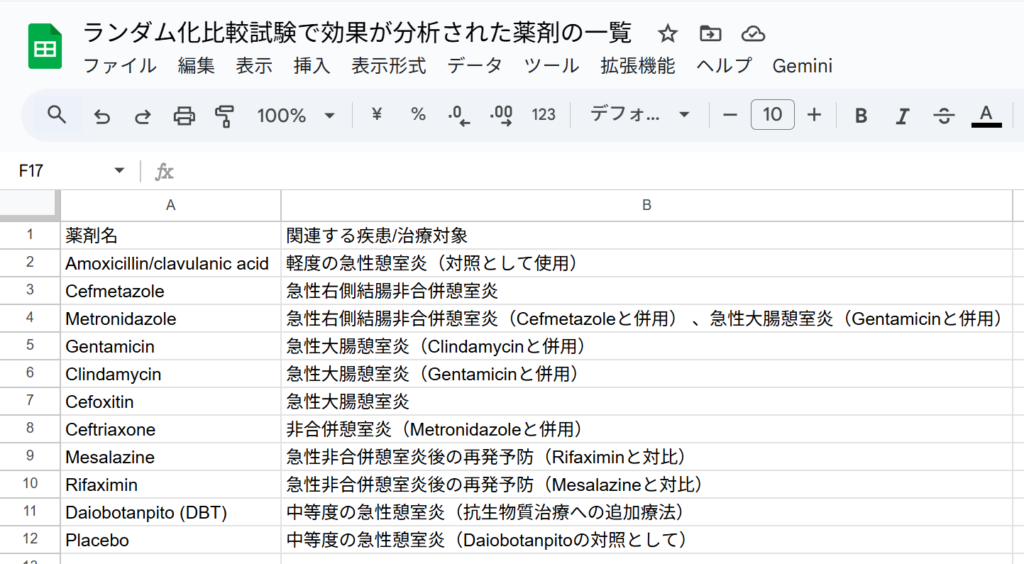
Task: Click the move to folder icon
Action: tap(711, 34)
